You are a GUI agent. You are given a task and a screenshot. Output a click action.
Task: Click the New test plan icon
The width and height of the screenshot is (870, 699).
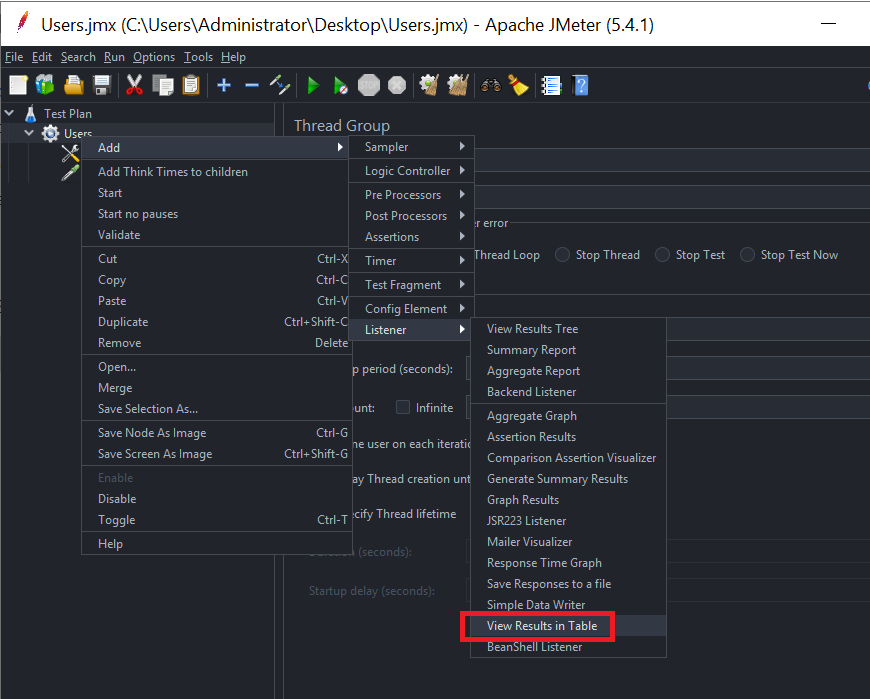(x=18, y=85)
